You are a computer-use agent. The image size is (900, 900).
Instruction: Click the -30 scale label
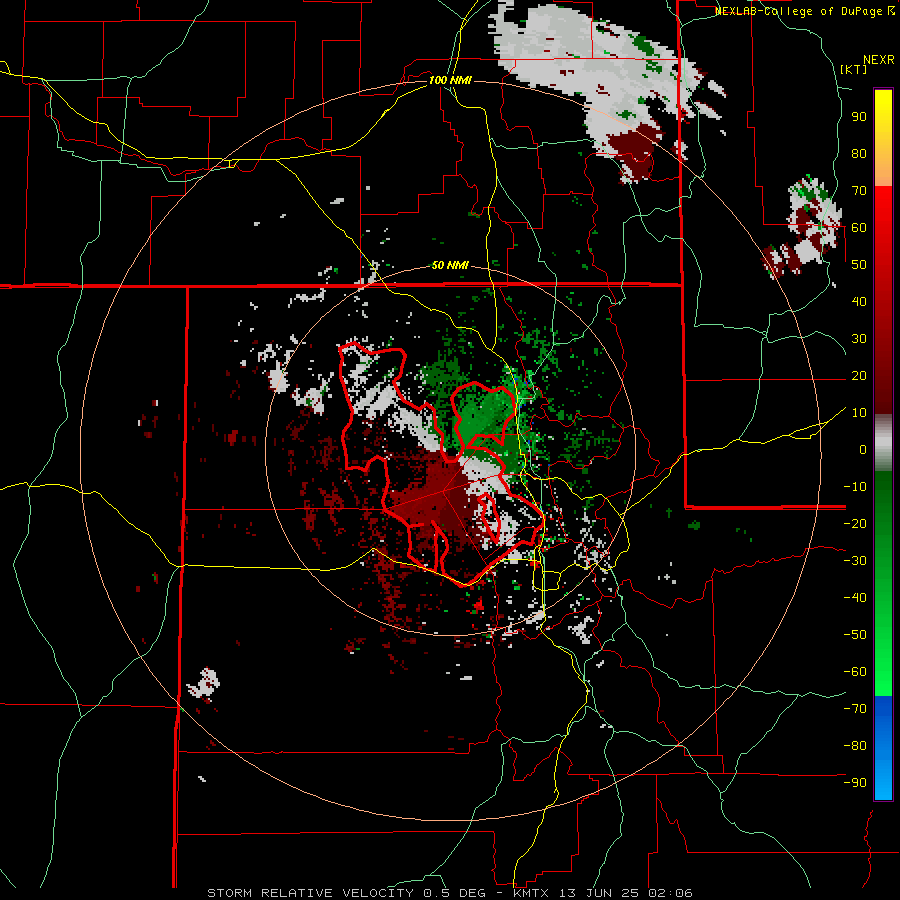[x=855, y=561]
